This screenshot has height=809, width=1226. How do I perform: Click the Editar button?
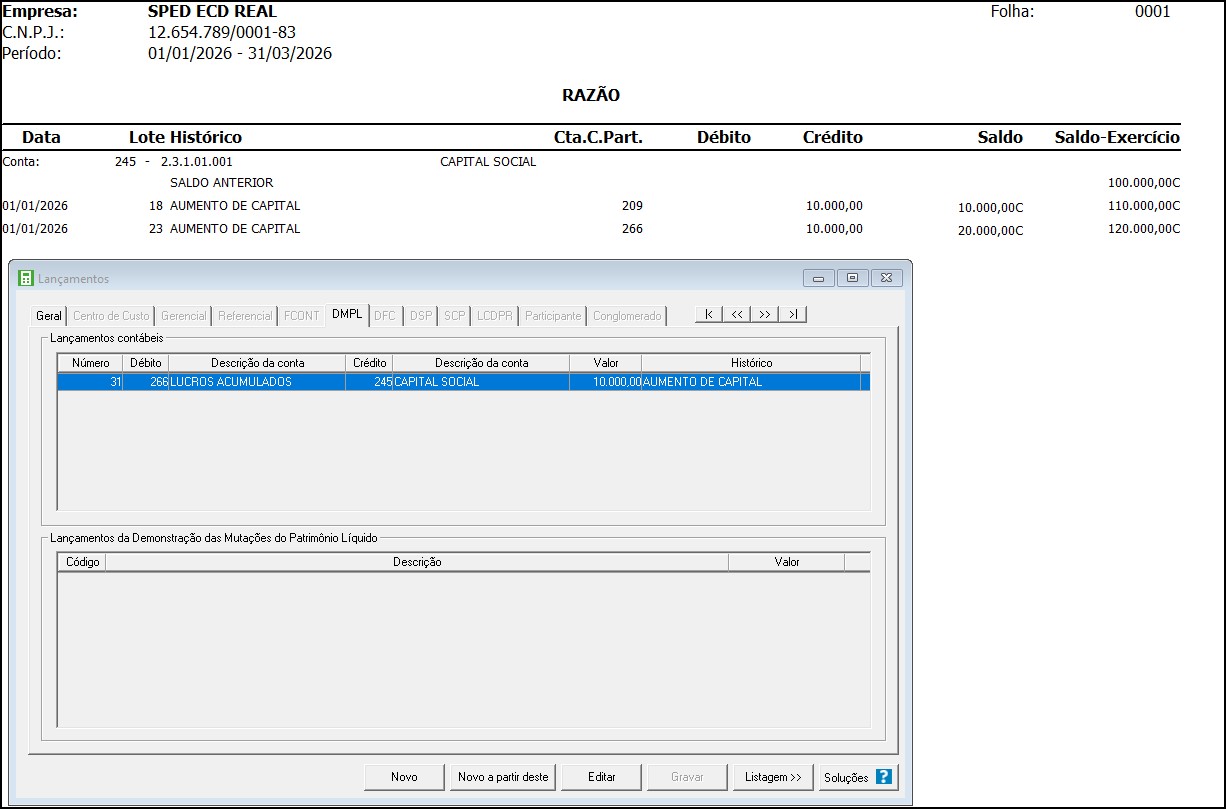[x=601, y=777]
